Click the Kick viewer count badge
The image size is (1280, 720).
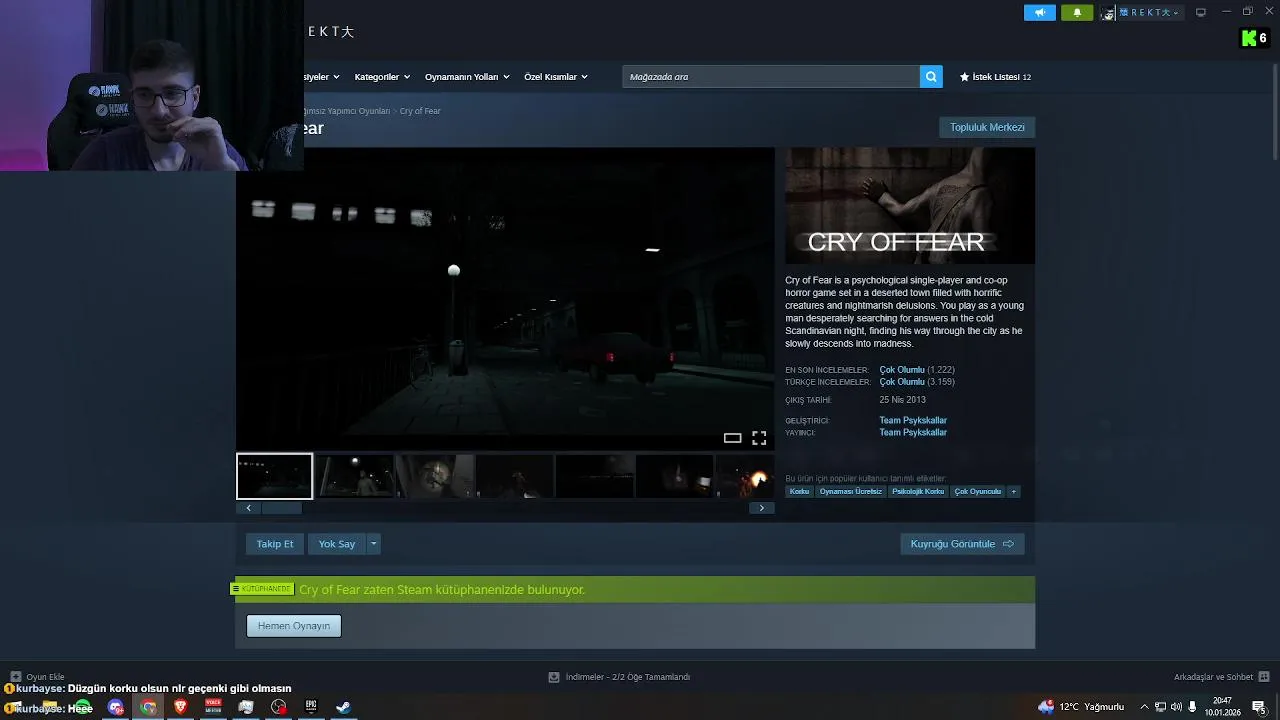[x=1254, y=38]
